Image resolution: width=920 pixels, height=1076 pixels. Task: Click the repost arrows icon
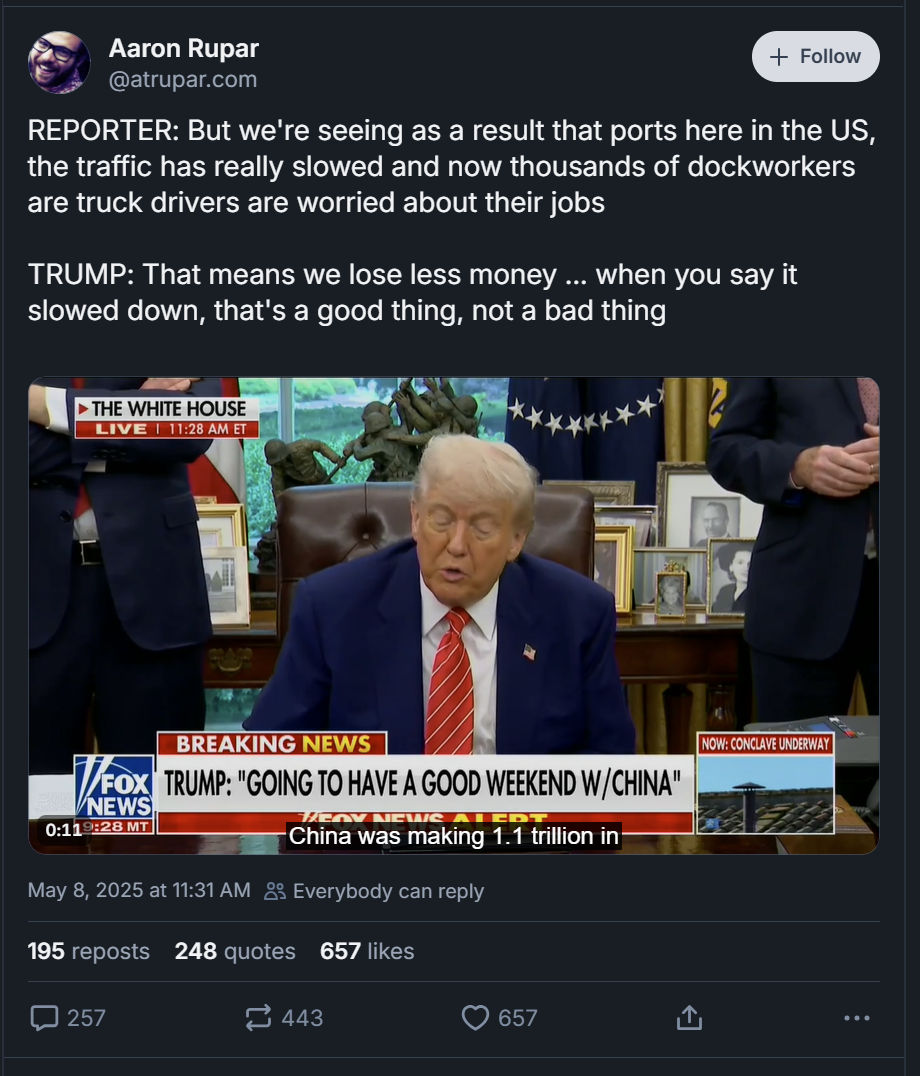[259, 1018]
